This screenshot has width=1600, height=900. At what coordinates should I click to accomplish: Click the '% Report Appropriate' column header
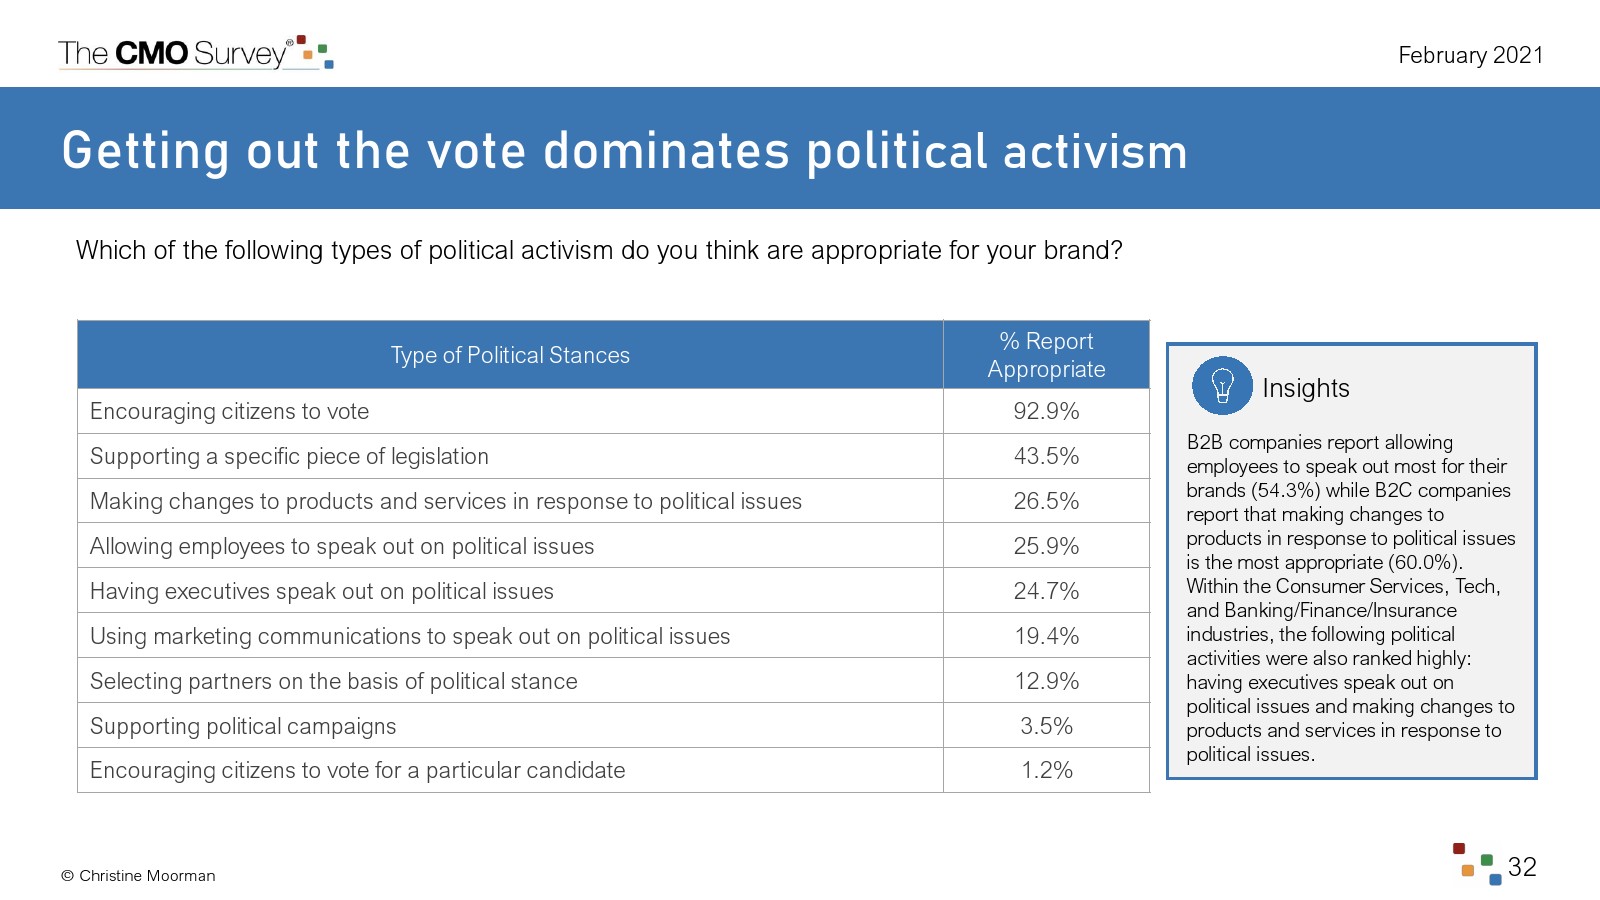pos(1046,355)
